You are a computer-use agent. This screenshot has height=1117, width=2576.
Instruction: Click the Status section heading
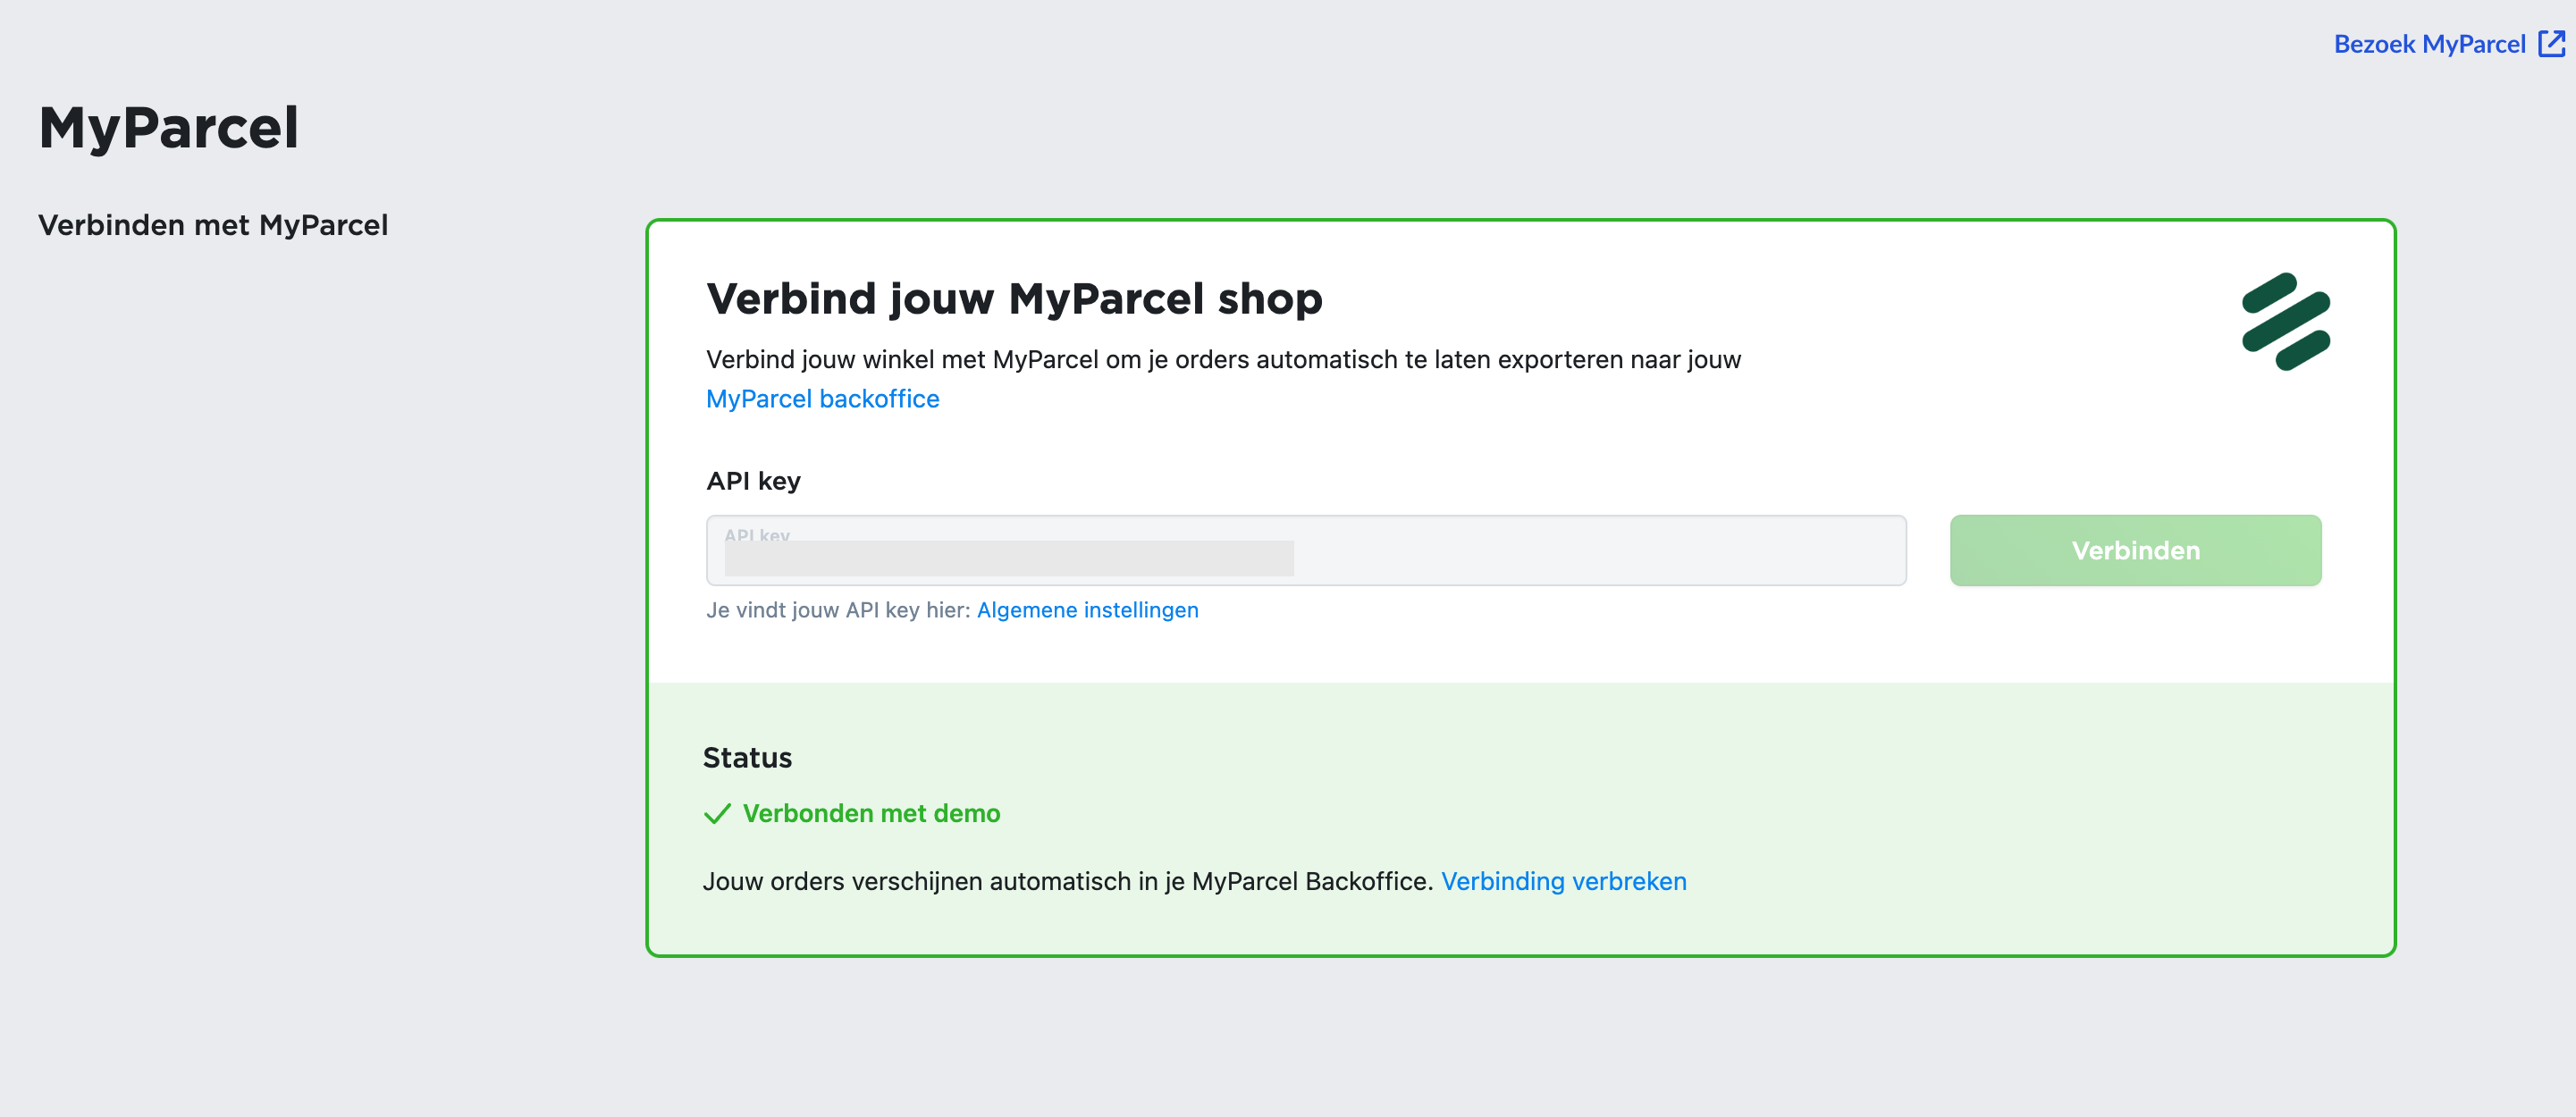click(746, 757)
